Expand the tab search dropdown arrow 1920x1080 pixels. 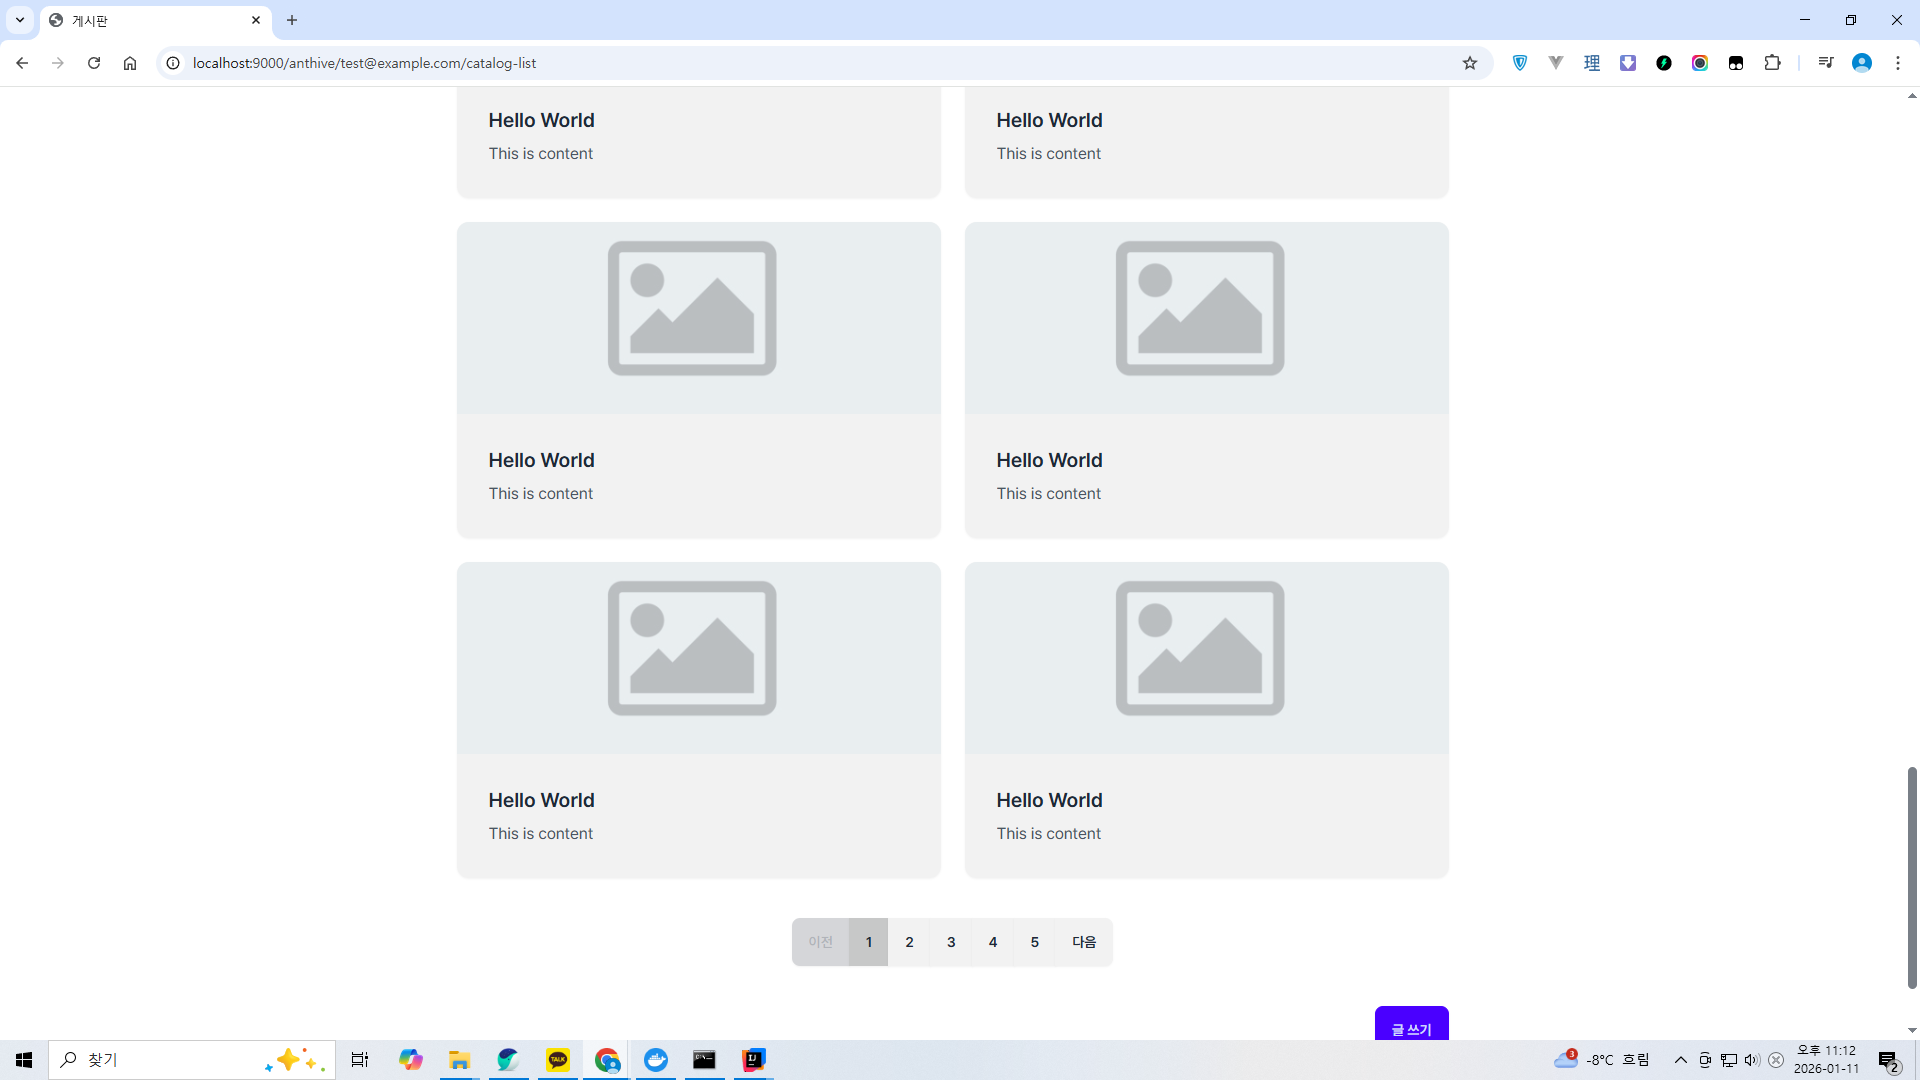pos(20,20)
